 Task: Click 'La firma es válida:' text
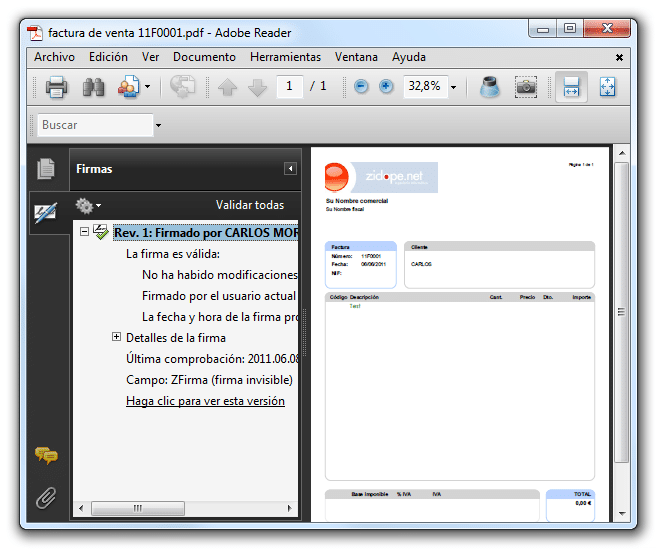point(173,254)
